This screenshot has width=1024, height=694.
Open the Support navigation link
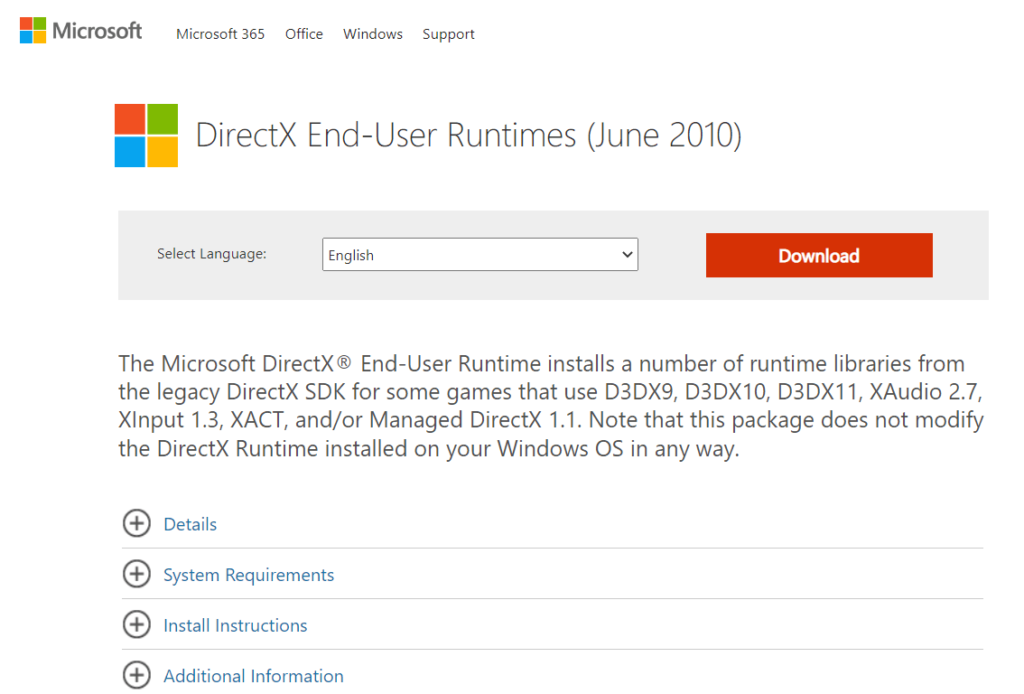448,34
